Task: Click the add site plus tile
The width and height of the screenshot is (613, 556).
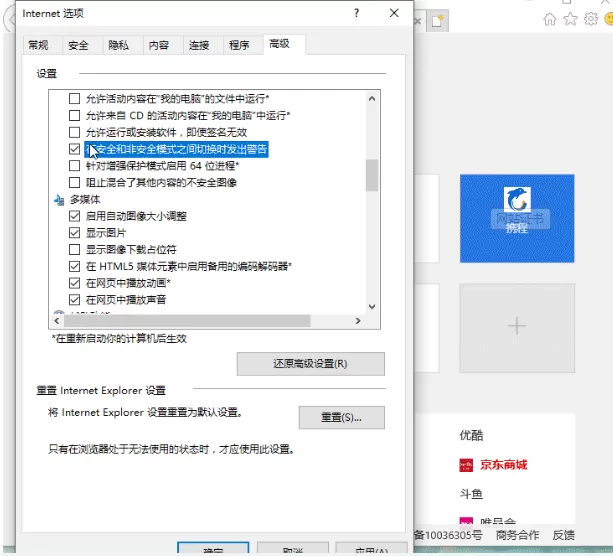Action: click(x=517, y=328)
